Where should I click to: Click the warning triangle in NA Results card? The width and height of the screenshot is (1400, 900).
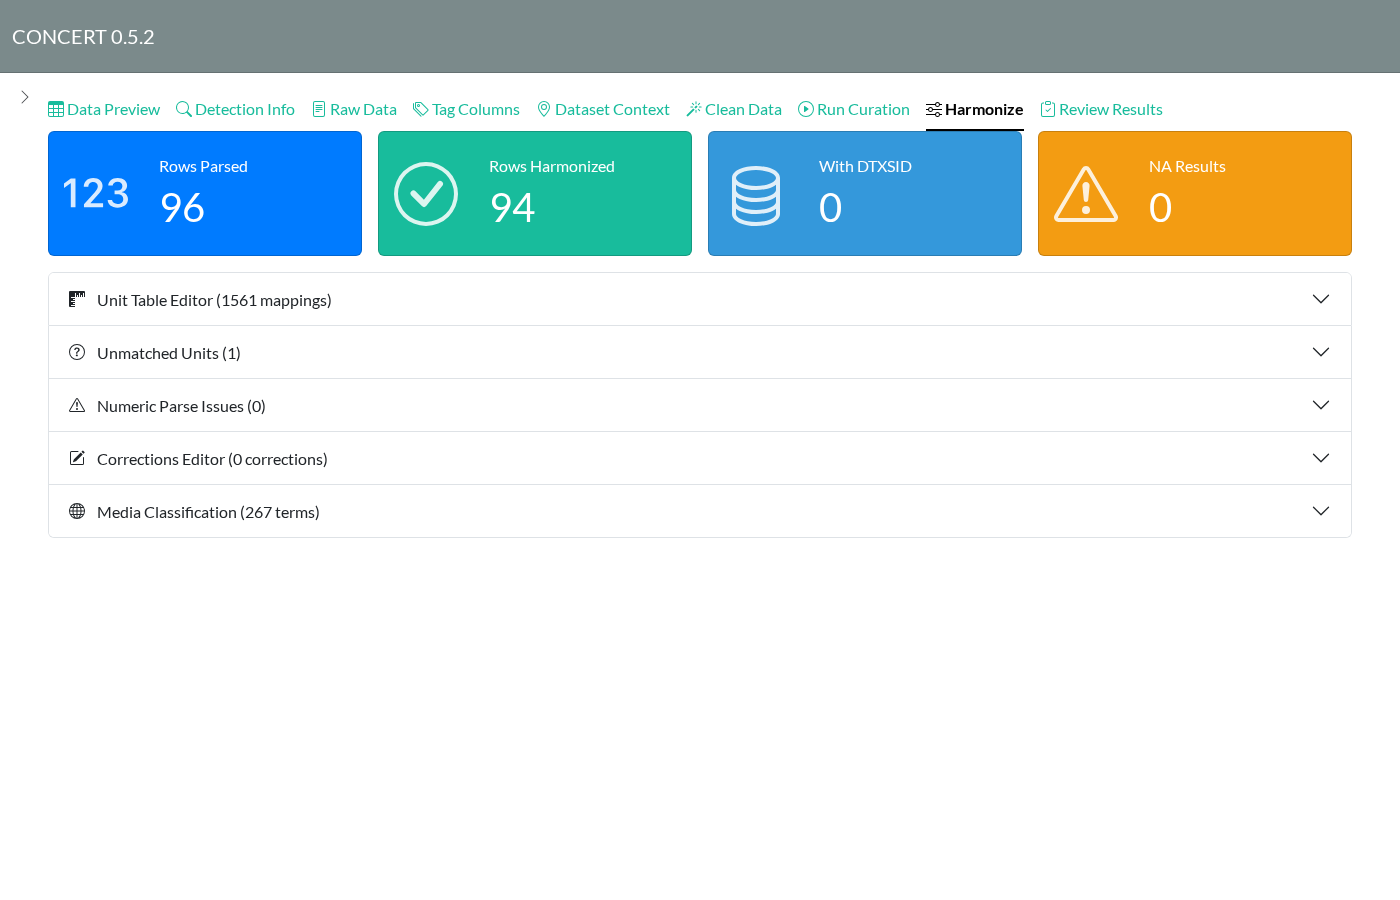(x=1086, y=194)
